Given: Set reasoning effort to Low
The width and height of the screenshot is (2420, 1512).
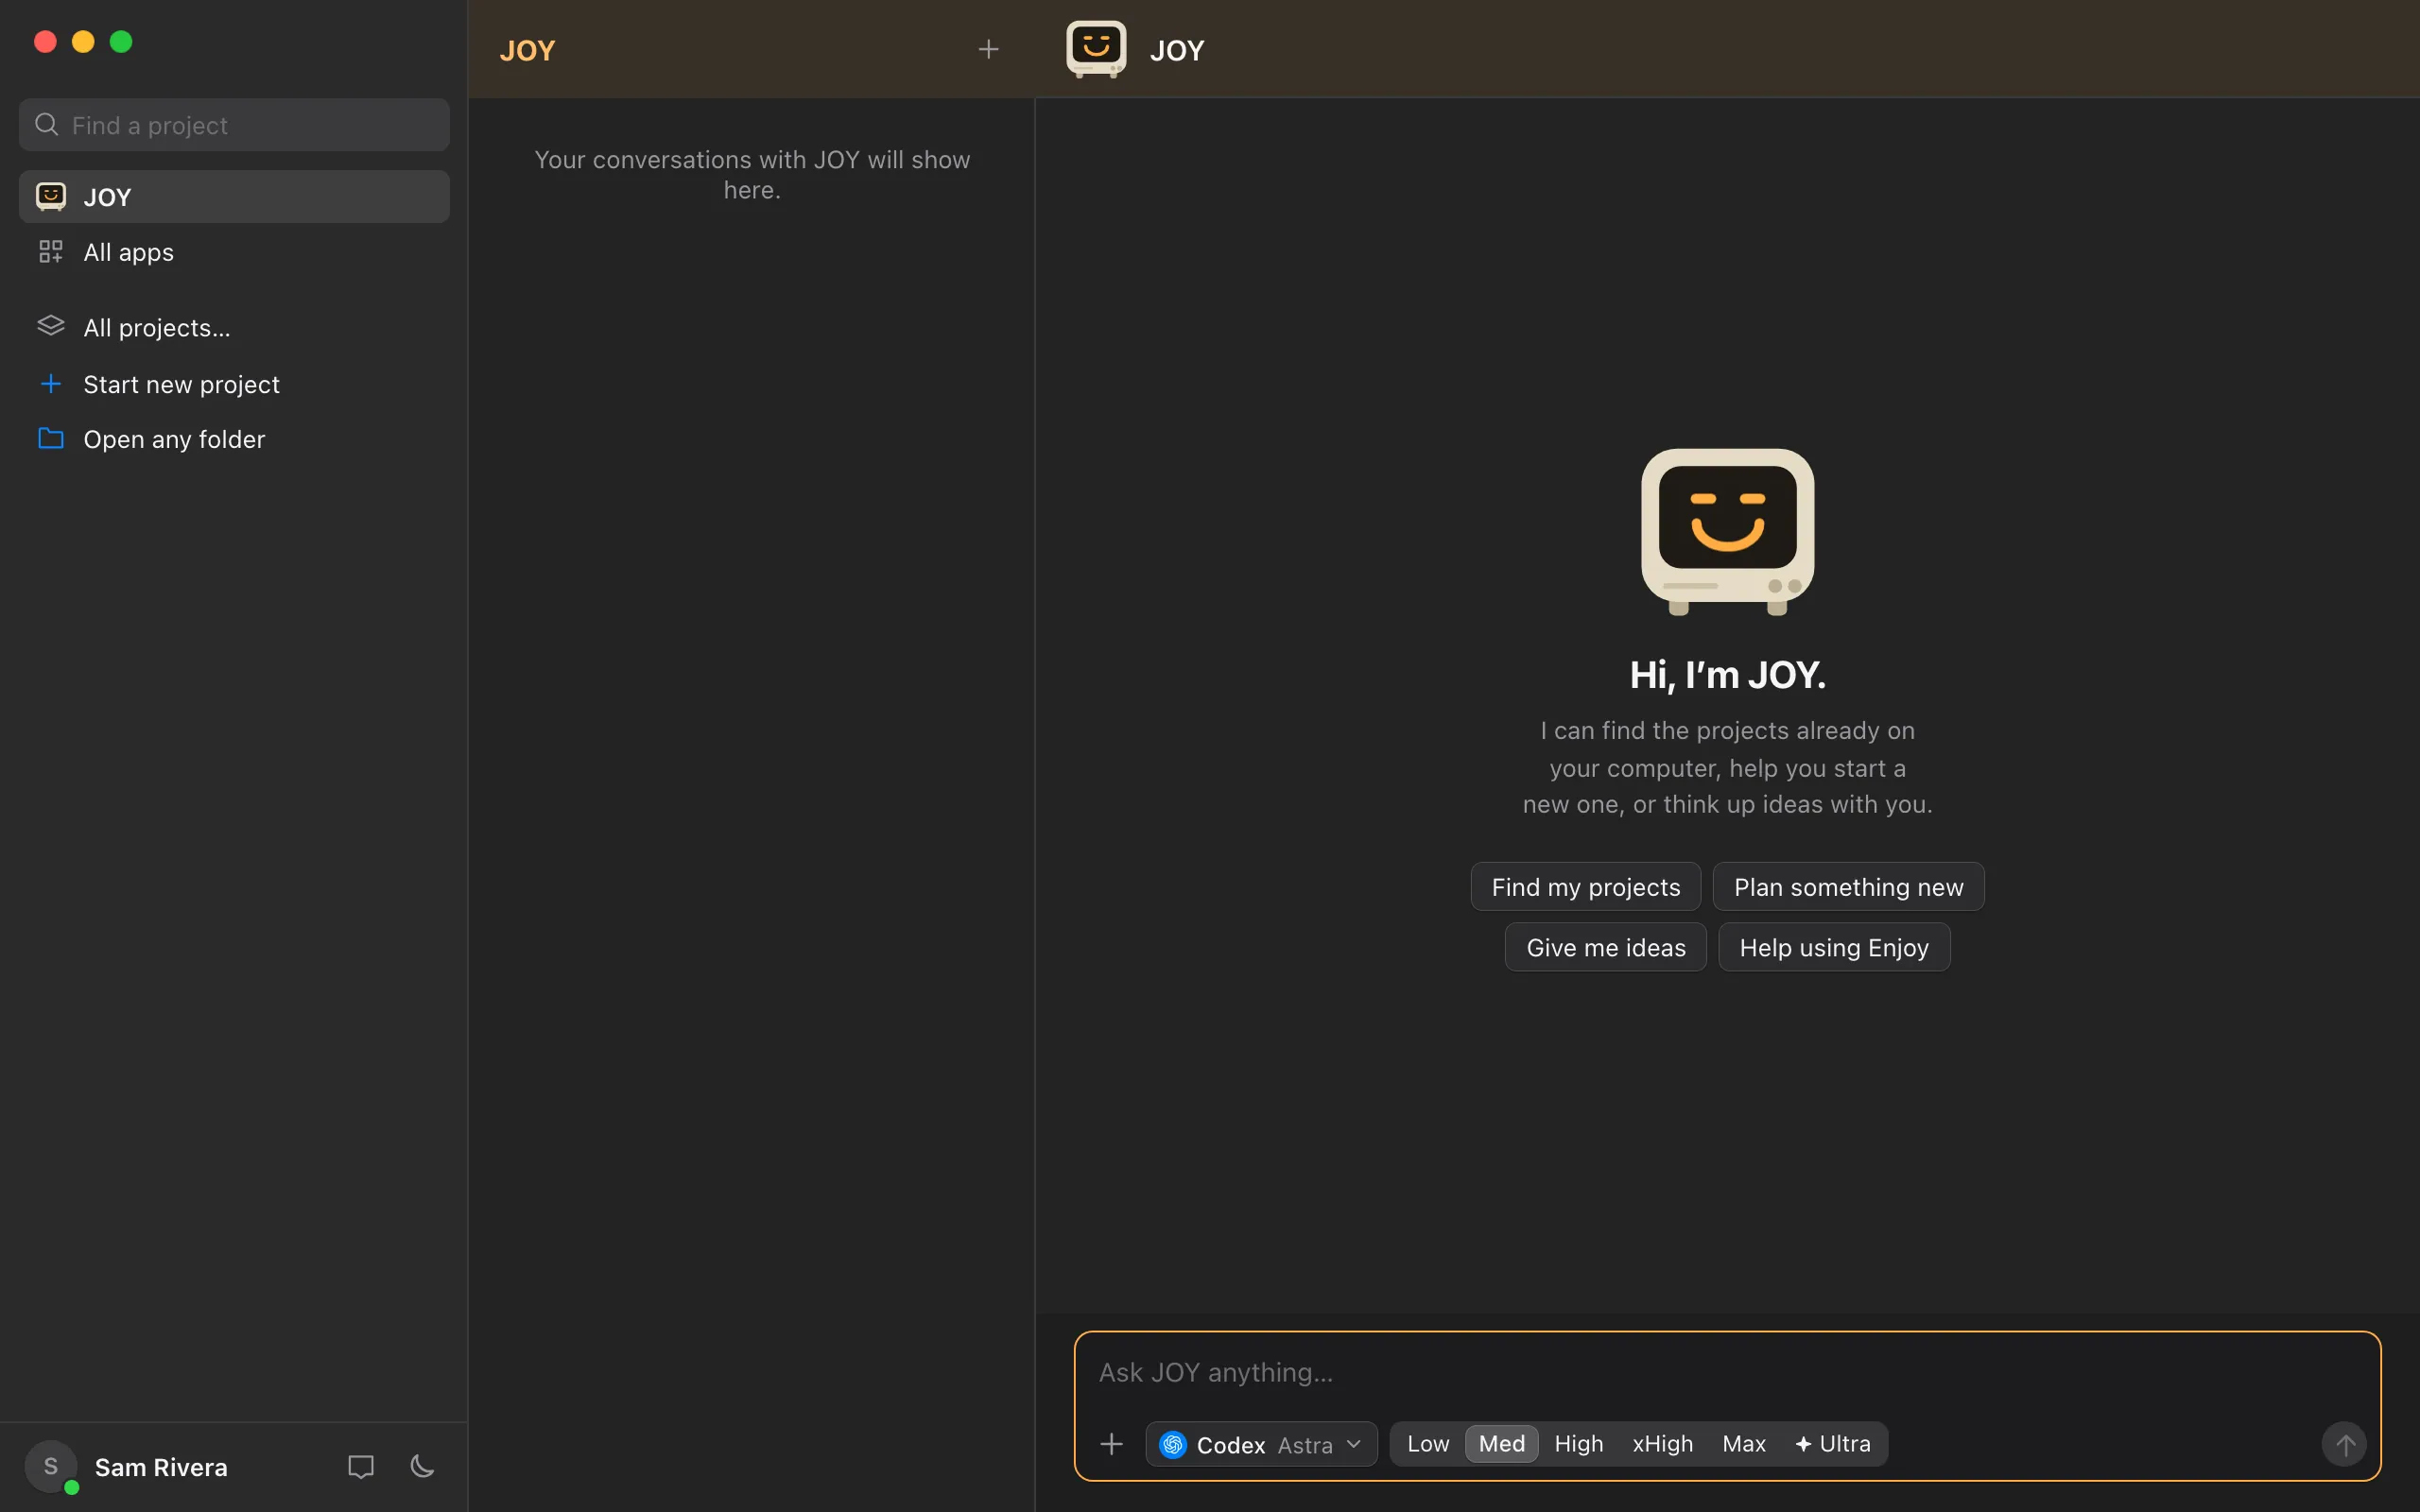Looking at the screenshot, I should click(x=1427, y=1444).
